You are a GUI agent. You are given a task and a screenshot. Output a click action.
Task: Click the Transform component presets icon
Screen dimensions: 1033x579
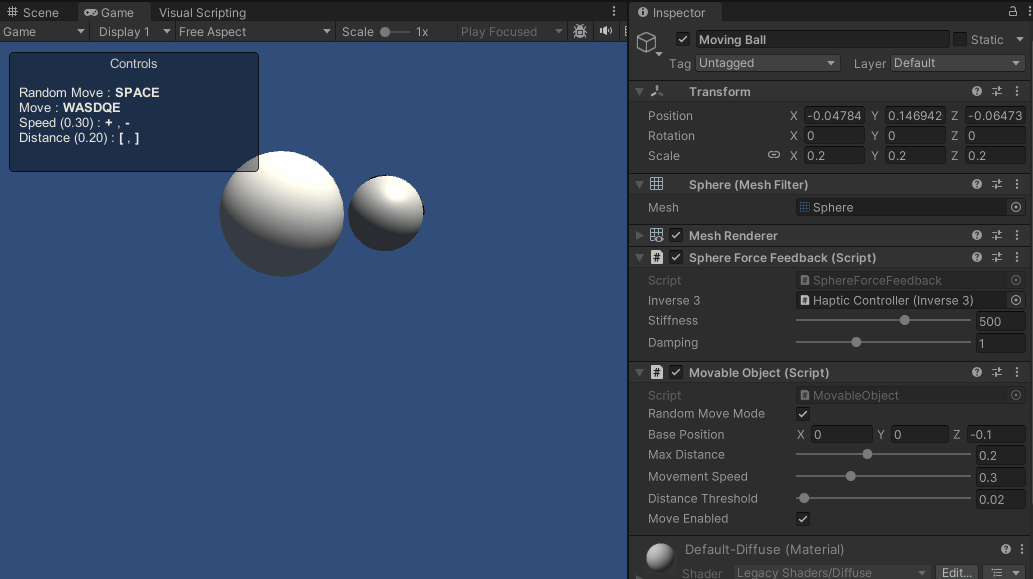tap(996, 91)
